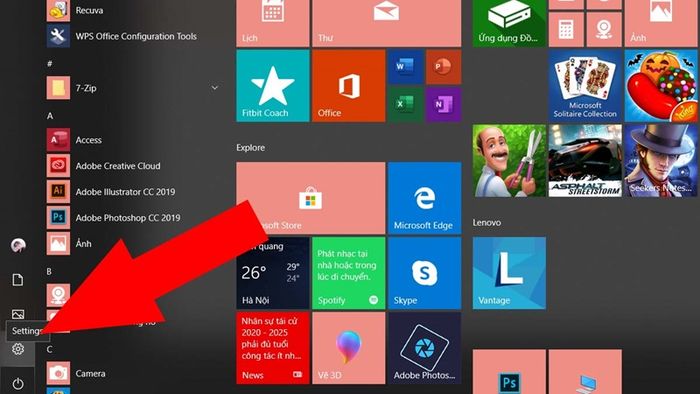Click the Lenovo group heading

click(487, 222)
